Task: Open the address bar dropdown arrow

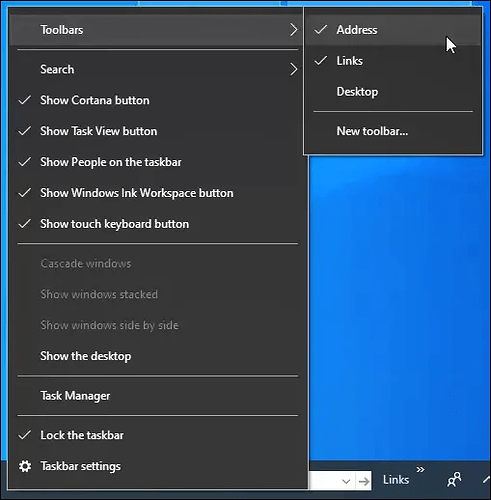Action: click(x=346, y=481)
